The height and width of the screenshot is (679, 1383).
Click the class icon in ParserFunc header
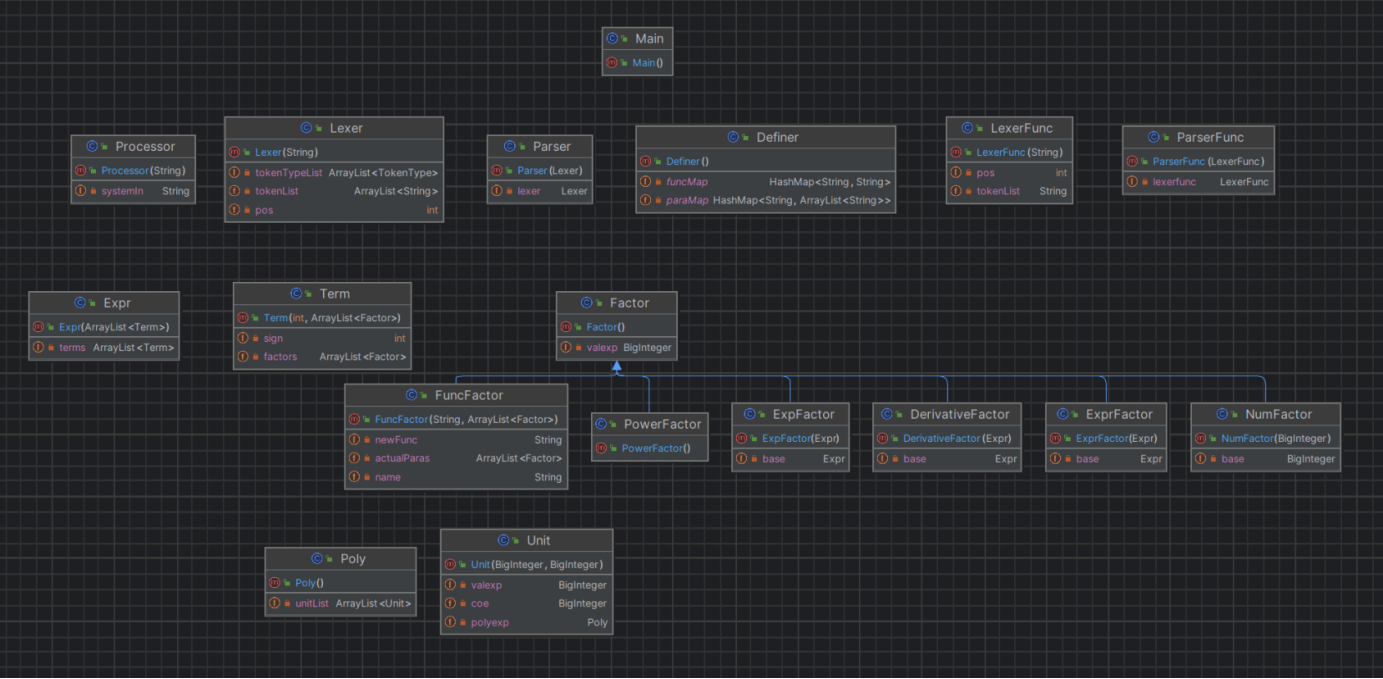[x=1153, y=137]
